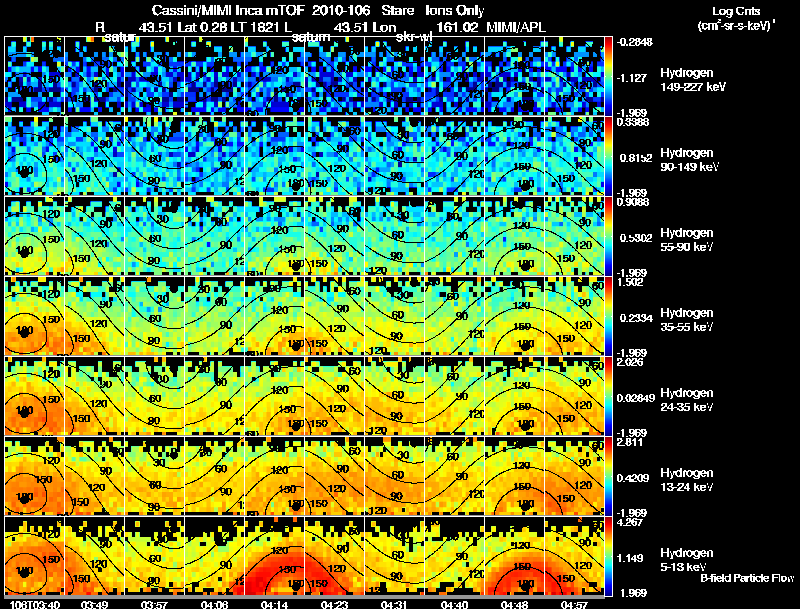Image resolution: width=800 pixels, height=609 pixels.
Task: Click color bar beside Hydrogen 35-55 keV row
Action: pos(608,316)
